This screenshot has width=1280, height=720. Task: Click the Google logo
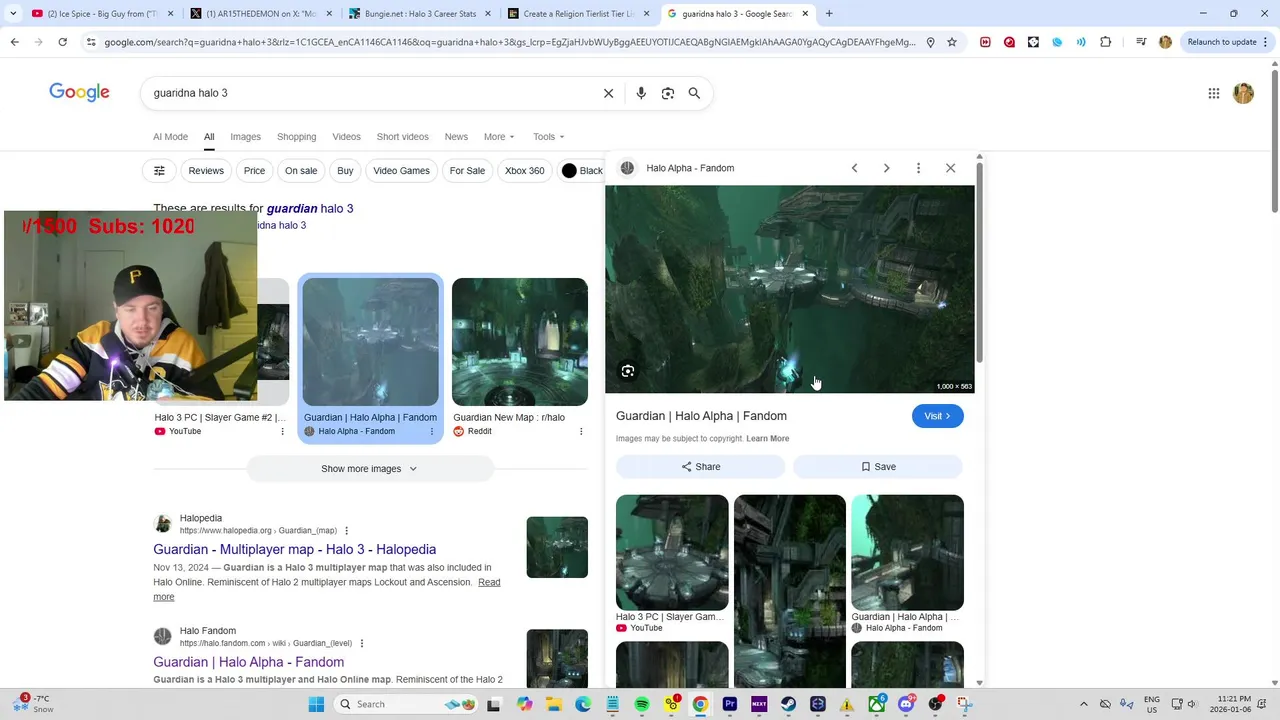tap(79, 93)
